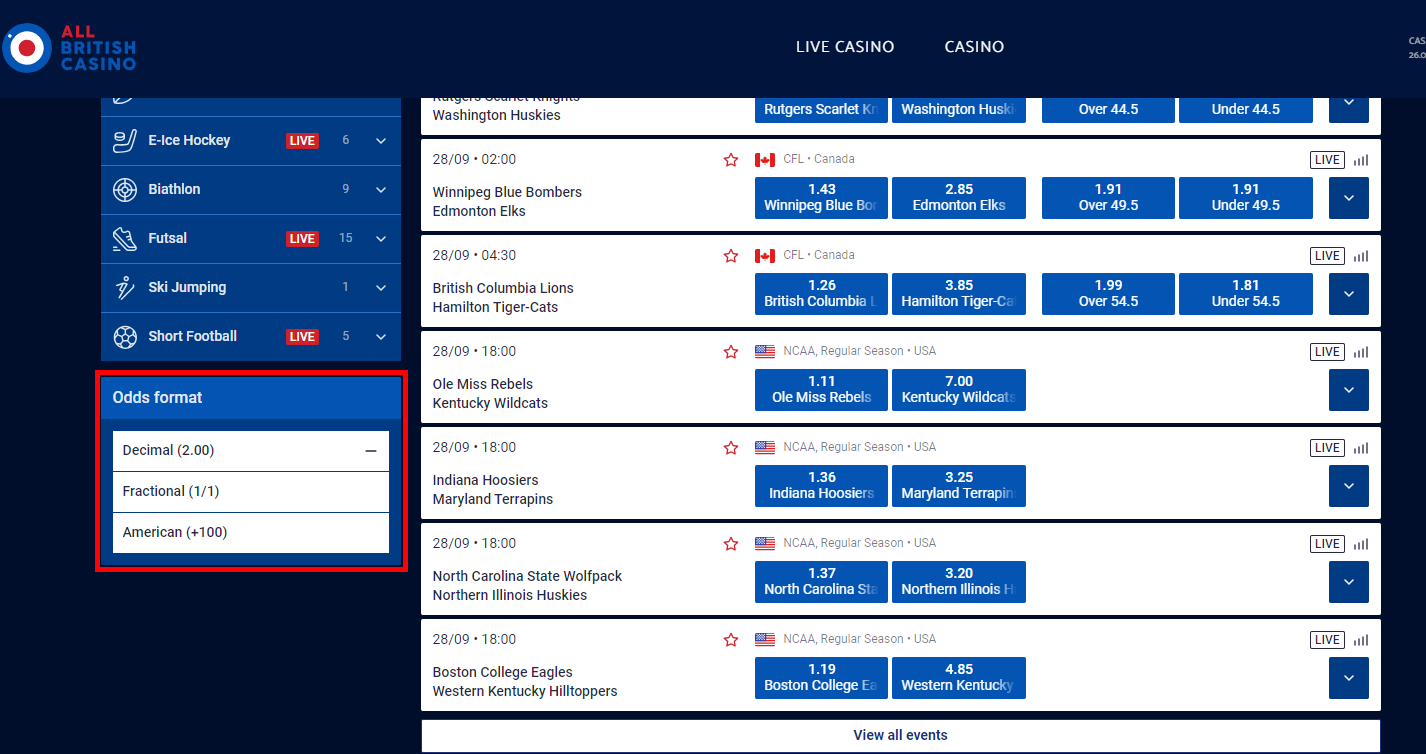Bet Under 54.5 at 1.81

[1246, 294]
